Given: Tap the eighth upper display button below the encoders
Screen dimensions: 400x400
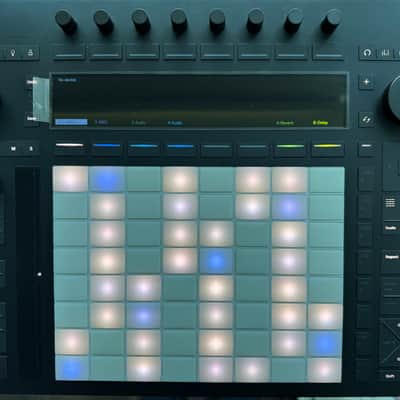Looking at the screenshot, I should [328, 53].
